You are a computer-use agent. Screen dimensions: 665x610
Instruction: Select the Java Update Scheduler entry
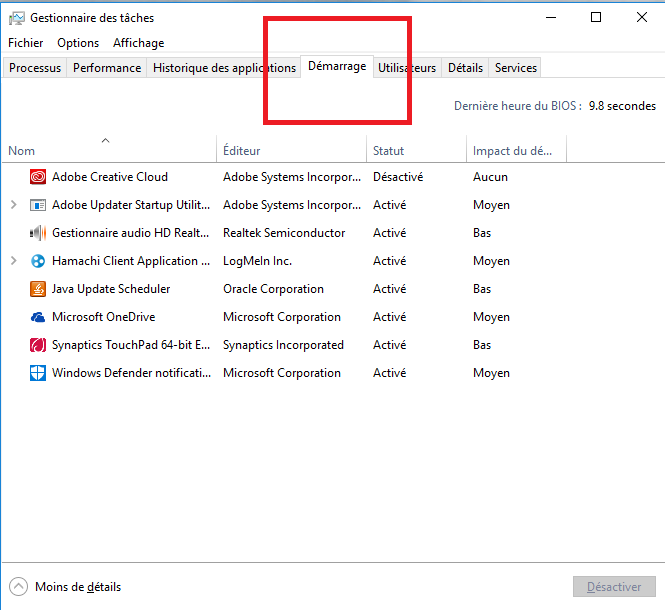coord(111,289)
